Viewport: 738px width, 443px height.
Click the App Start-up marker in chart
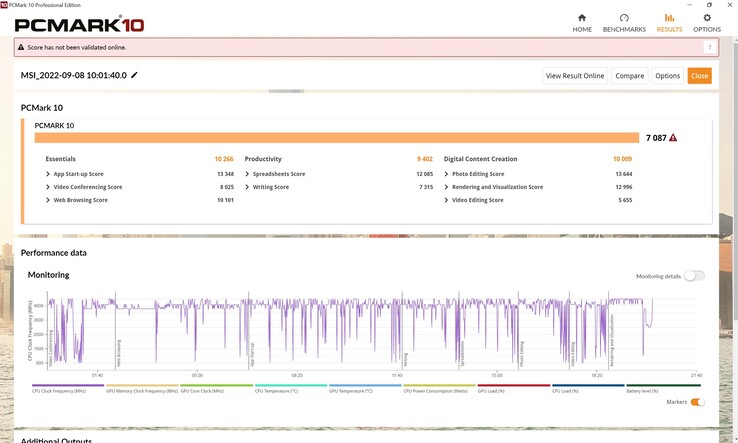[x=252, y=354]
